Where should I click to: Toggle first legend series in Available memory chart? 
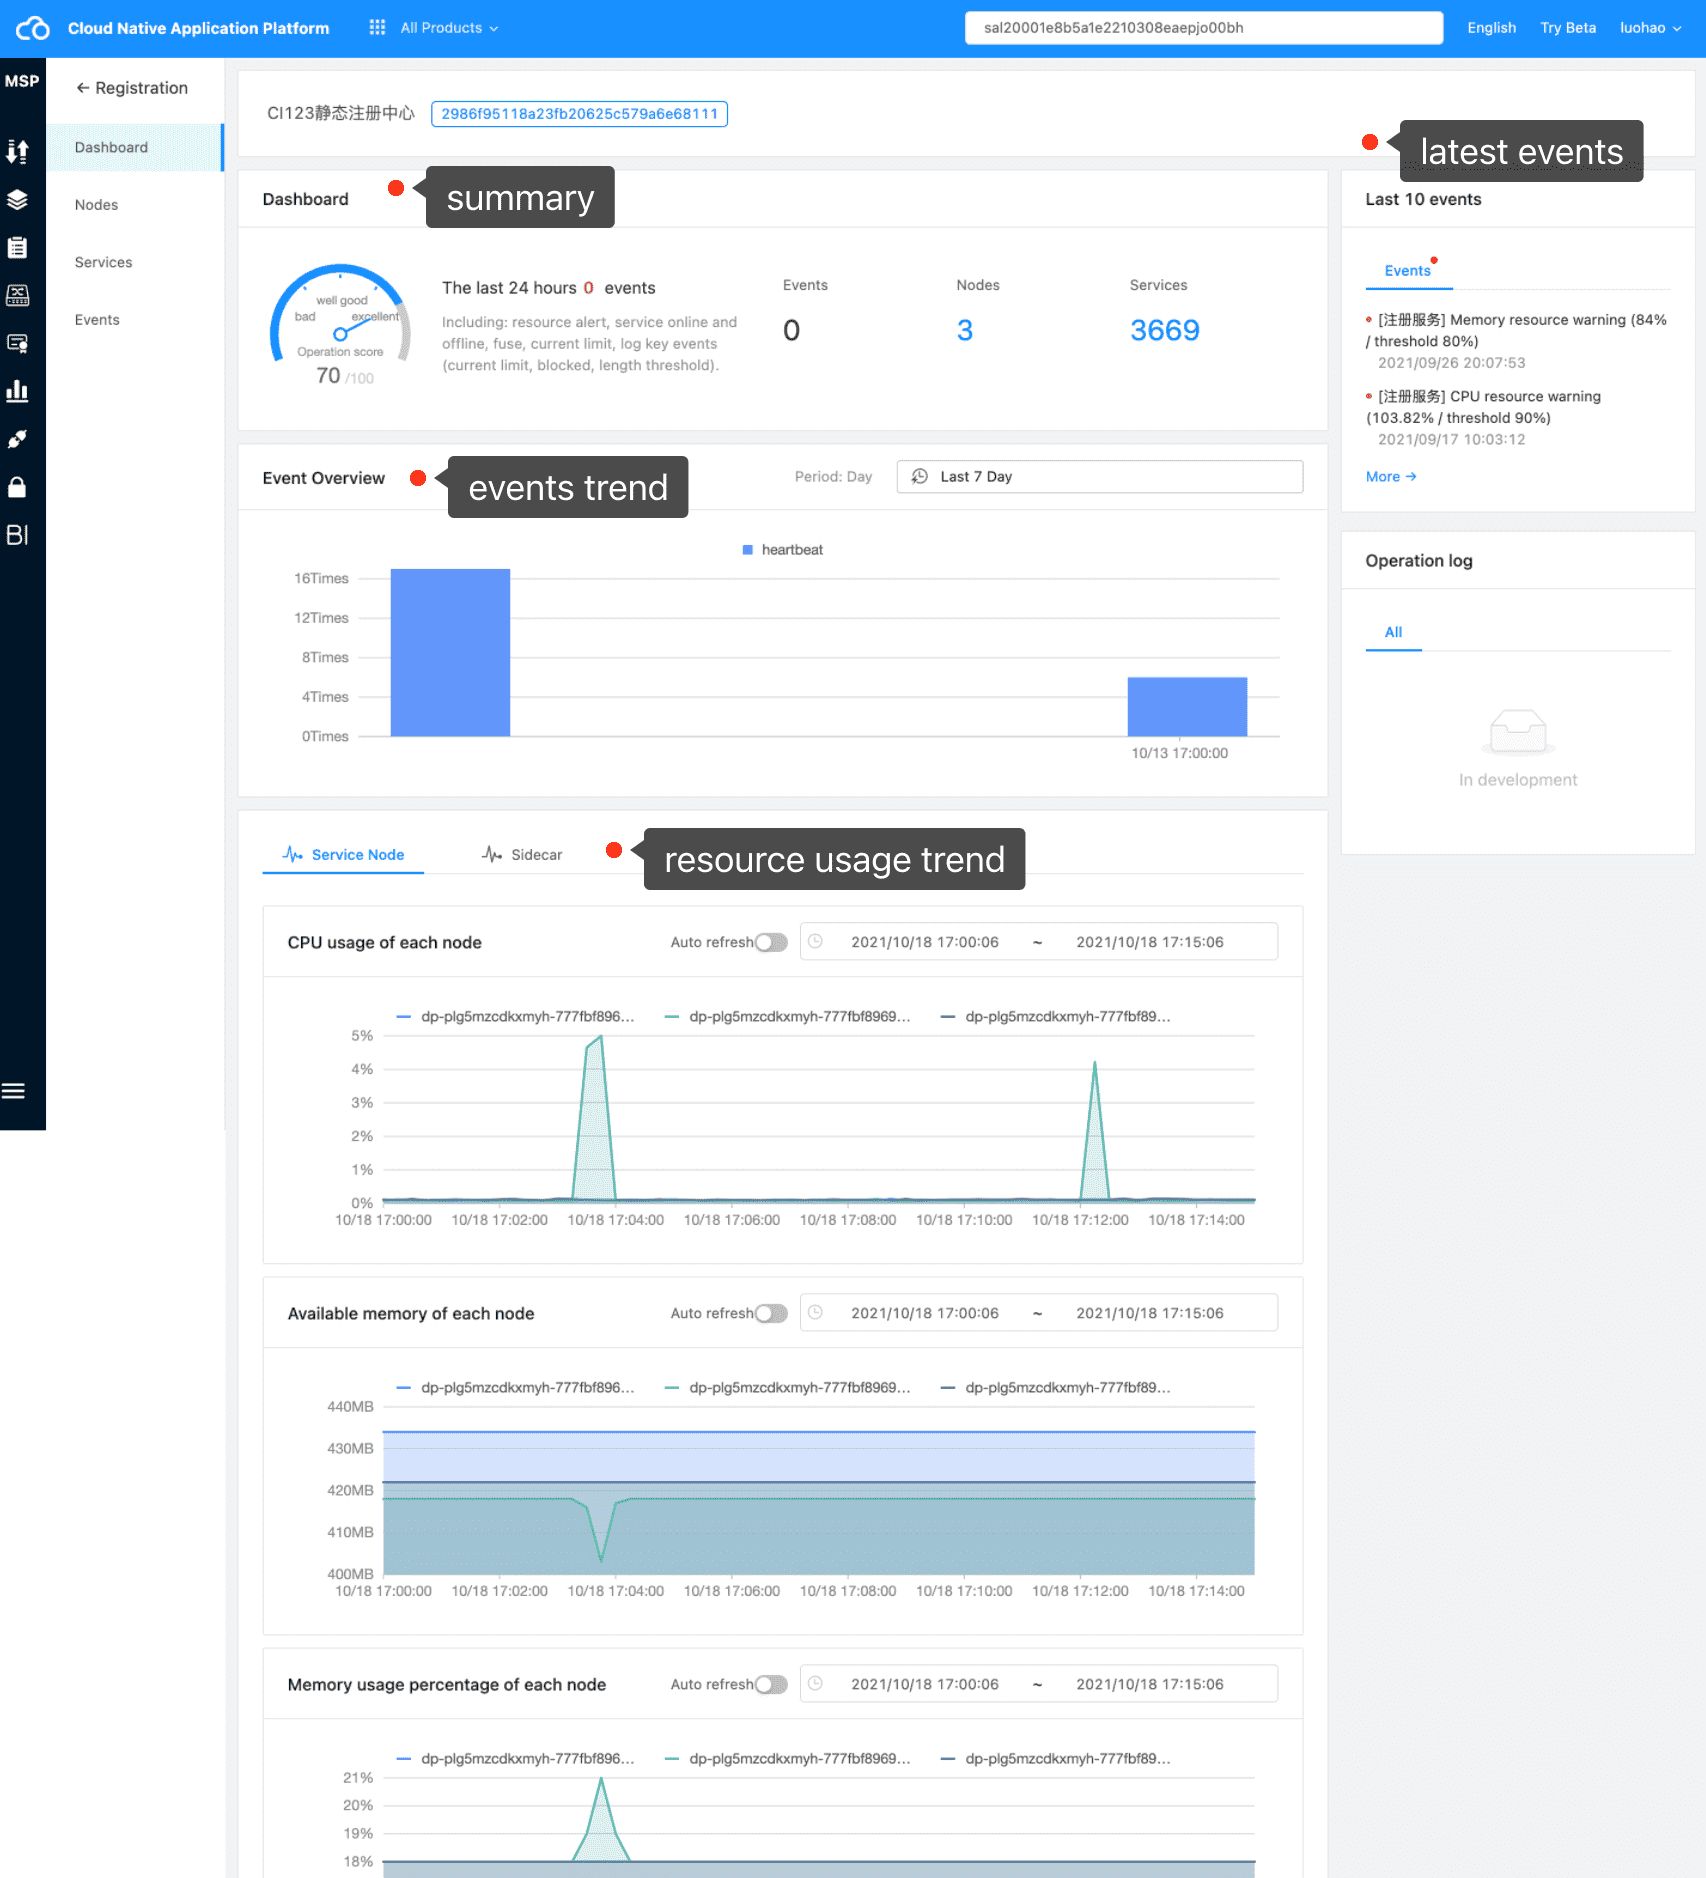click(x=516, y=1388)
